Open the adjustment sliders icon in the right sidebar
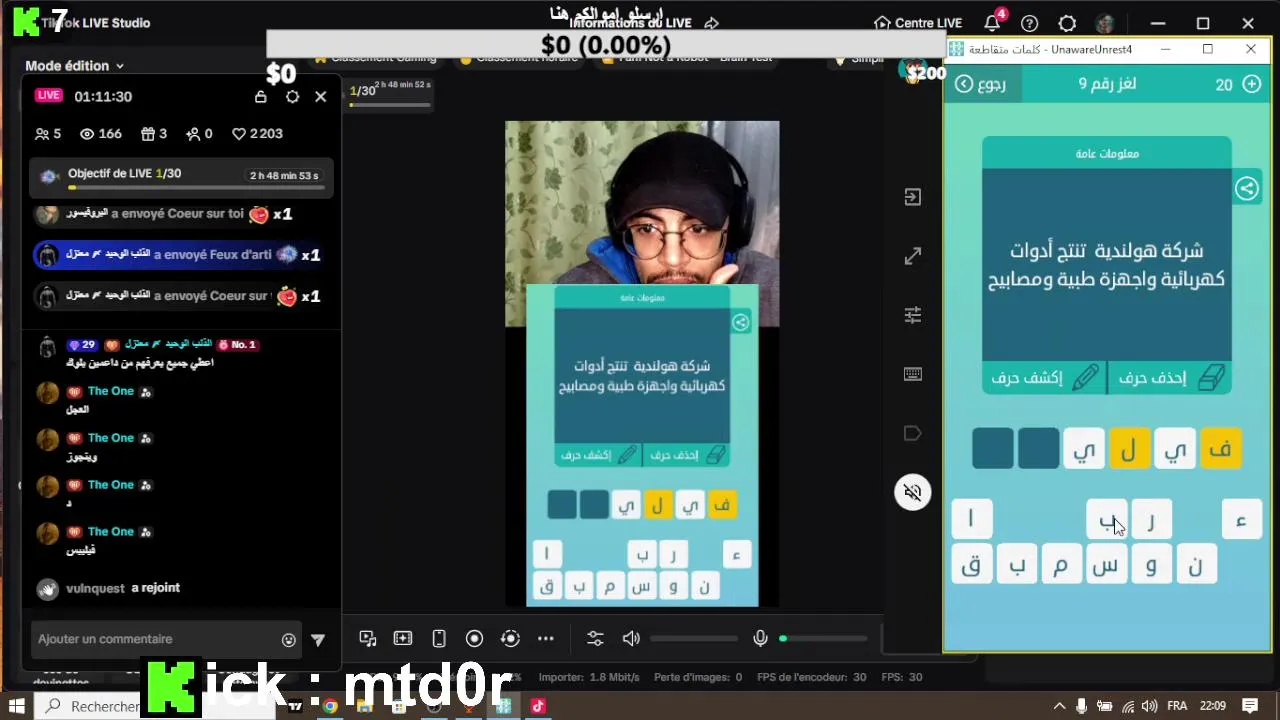This screenshot has width=1280, height=720. [x=913, y=315]
